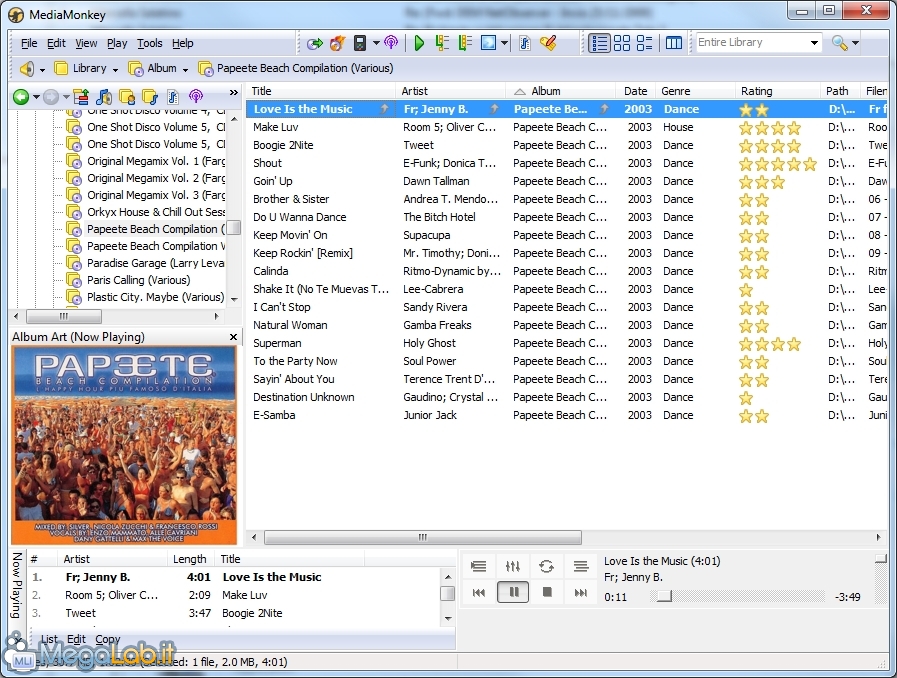Open the visualization dropdown arrow
Image resolution: width=897 pixels, height=678 pixels.
tap(505, 43)
